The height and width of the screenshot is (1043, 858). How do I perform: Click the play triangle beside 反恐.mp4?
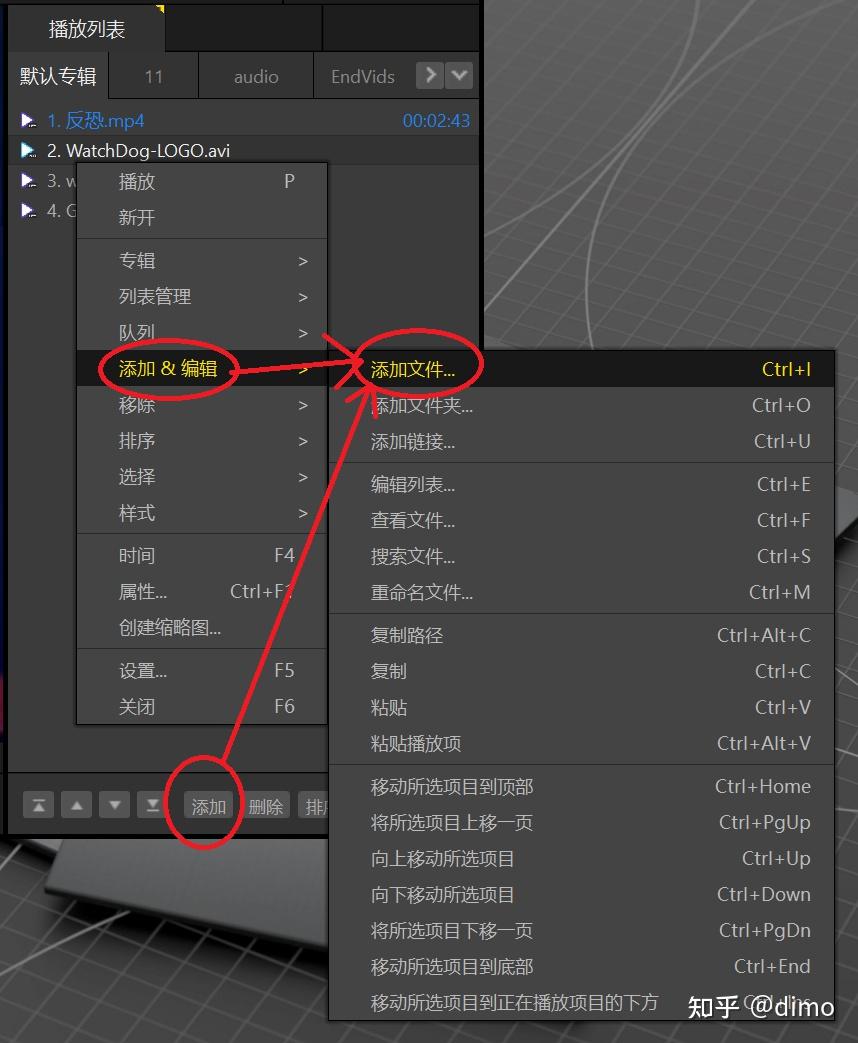click(27, 119)
